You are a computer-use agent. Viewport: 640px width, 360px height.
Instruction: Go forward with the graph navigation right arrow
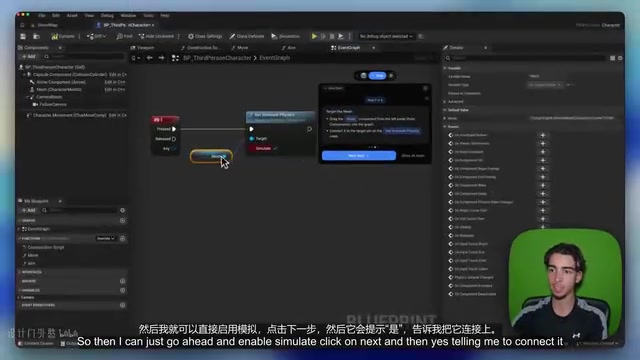162,58
